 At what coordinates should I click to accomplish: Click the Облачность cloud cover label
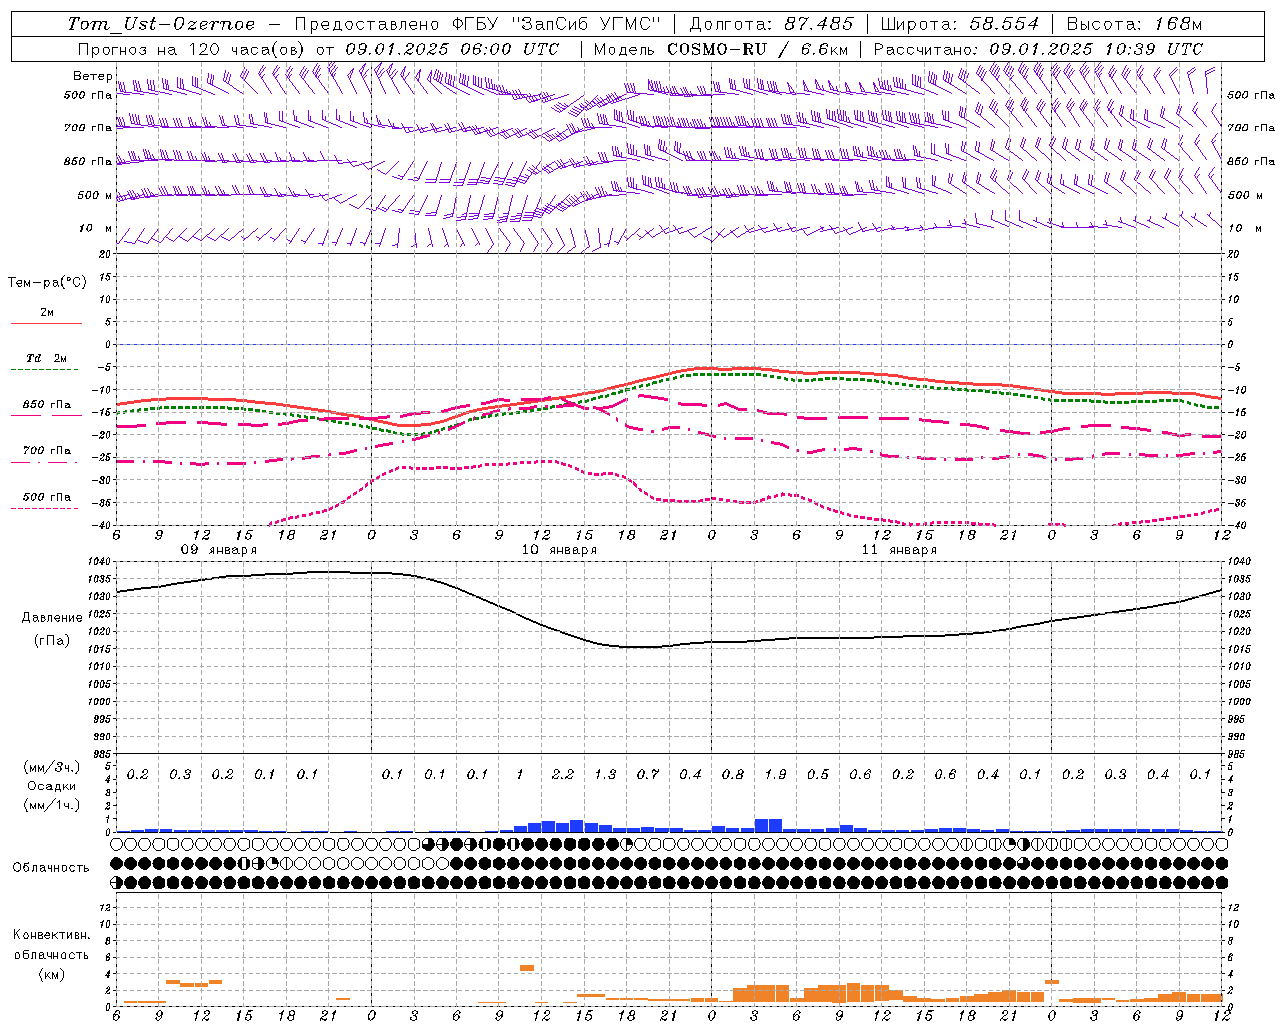pyautogui.click(x=51, y=867)
